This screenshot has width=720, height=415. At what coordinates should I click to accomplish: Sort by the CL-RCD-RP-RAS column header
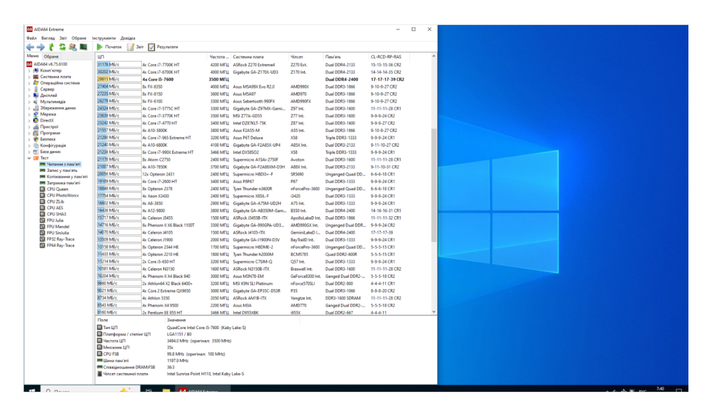pos(388,57)
